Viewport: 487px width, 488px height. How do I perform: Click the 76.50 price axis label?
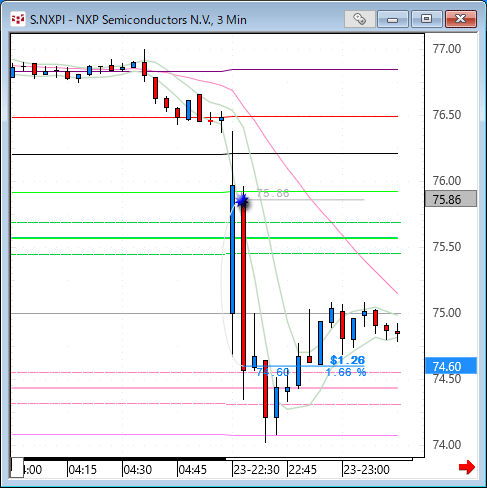pos(447,115)
